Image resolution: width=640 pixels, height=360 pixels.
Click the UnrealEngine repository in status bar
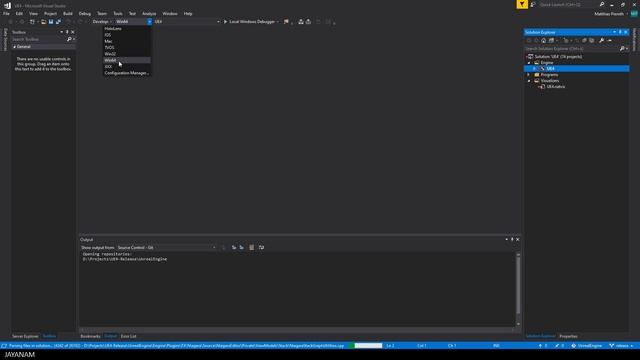click(x=587, y=346)
